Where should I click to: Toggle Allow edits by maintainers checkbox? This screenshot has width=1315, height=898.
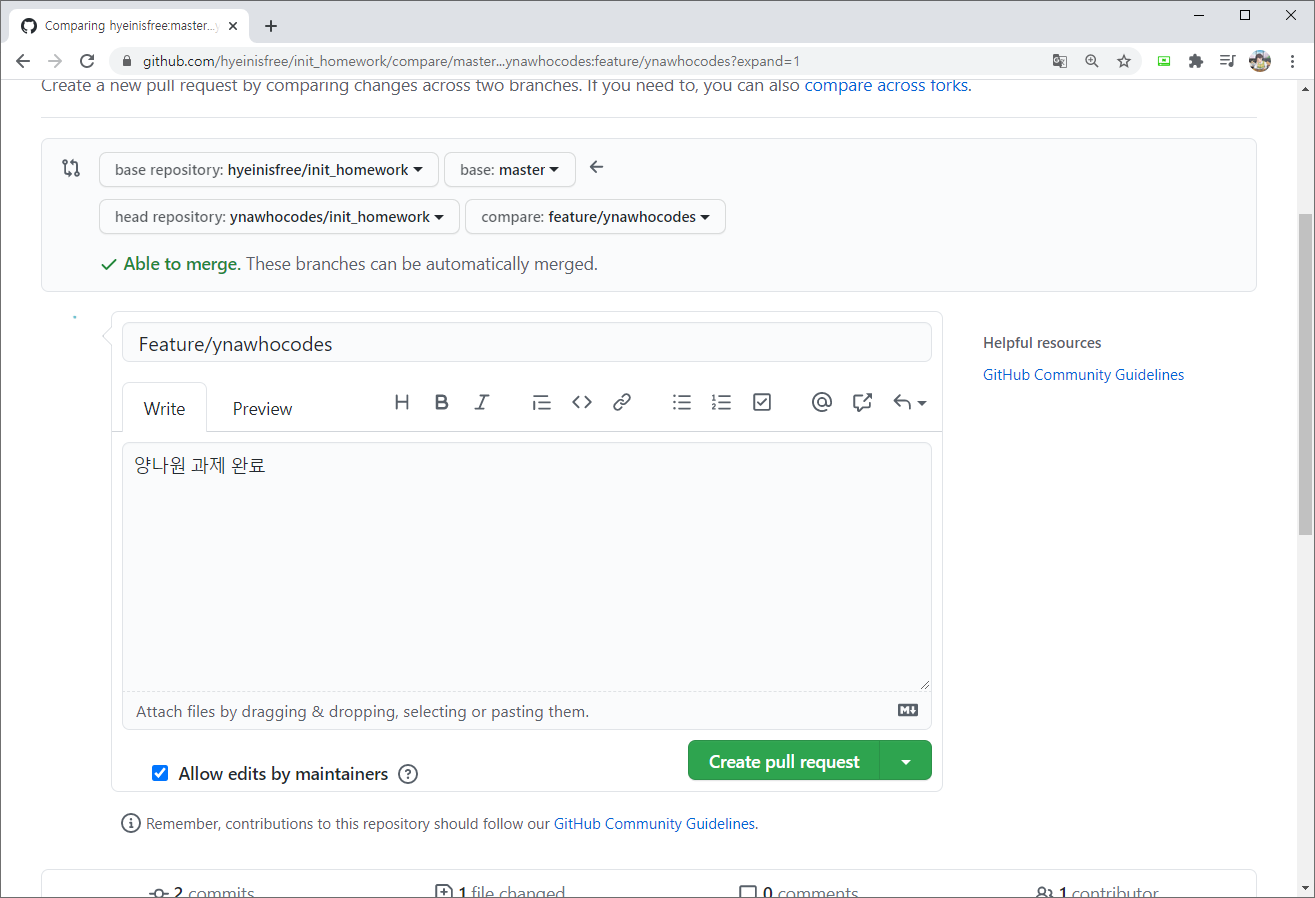160,773
